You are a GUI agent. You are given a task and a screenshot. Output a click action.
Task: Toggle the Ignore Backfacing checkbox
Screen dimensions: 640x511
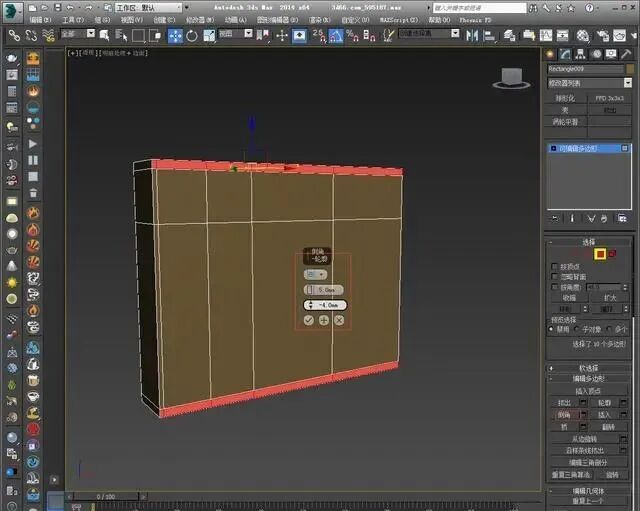[554, 277]
